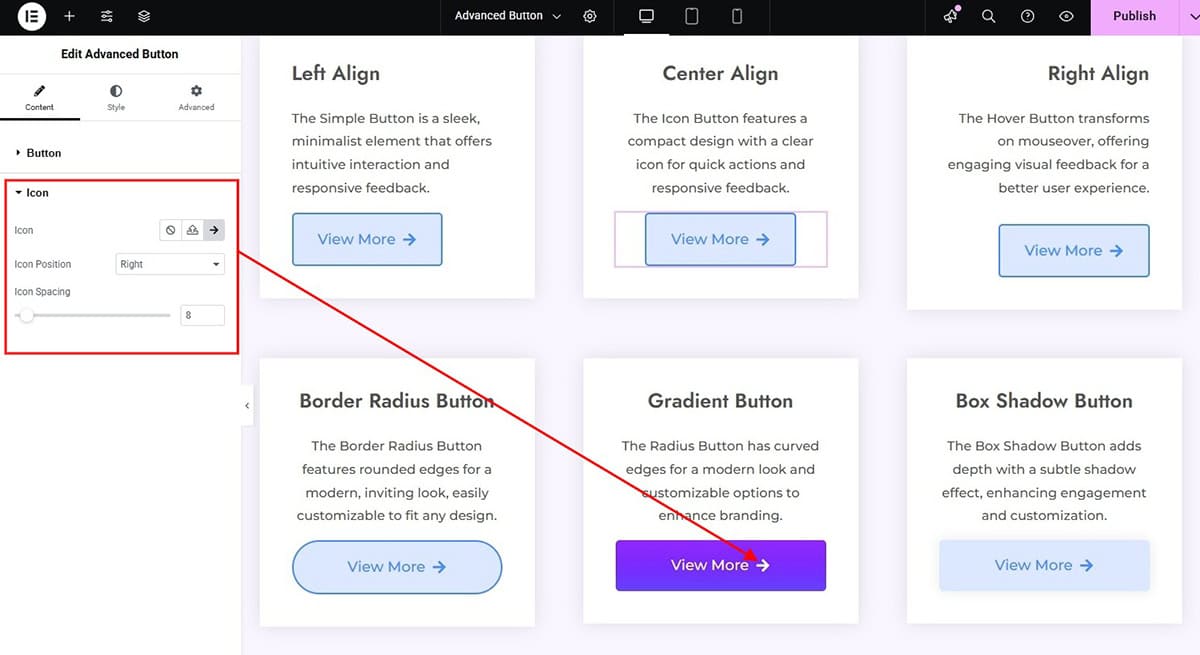The image size is (1200, 655).
Task: Preview changes with the eye icon
Action: pyautogui.click(x=1066, y=16)
